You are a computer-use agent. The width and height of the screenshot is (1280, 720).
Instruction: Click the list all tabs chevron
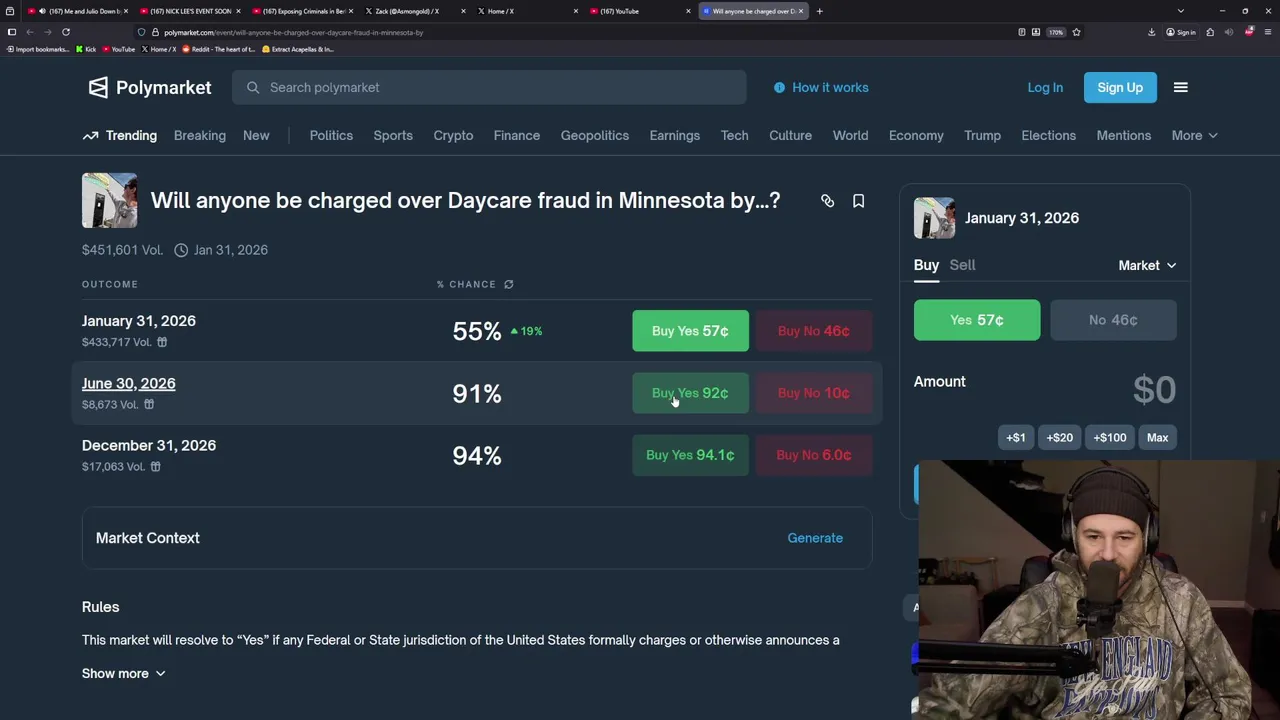1180,11
